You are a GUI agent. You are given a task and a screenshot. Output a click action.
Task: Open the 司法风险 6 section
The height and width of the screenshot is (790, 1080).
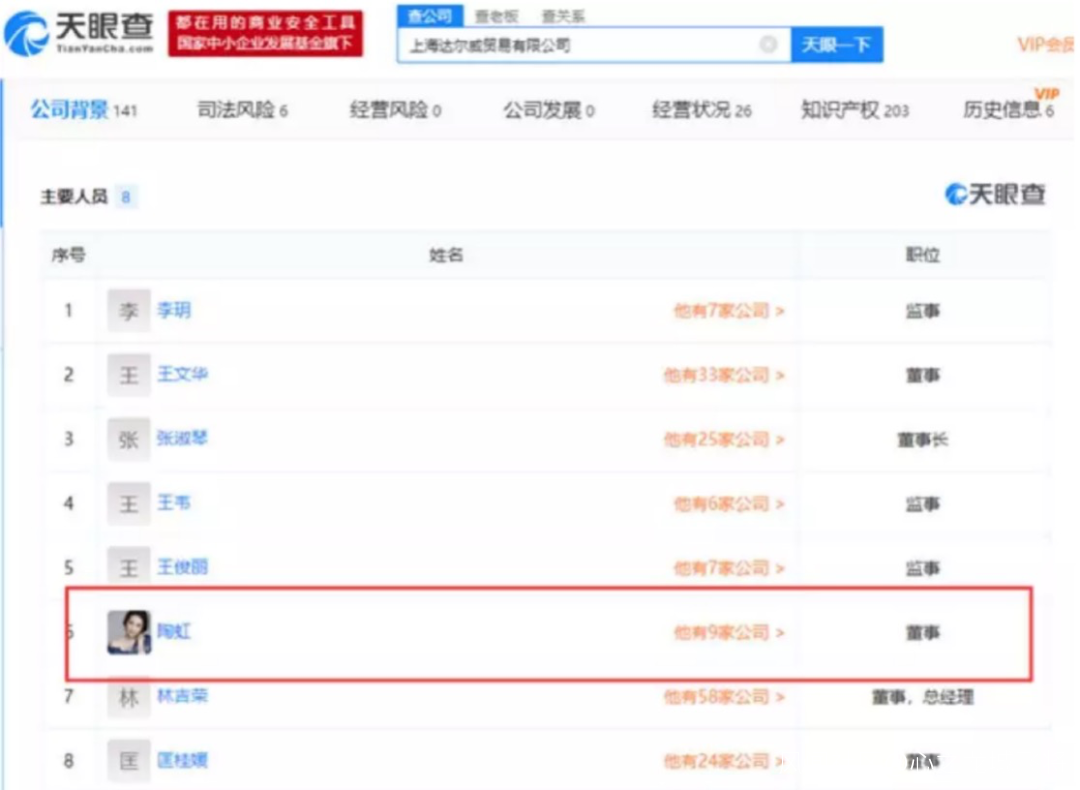pos(242,110)
